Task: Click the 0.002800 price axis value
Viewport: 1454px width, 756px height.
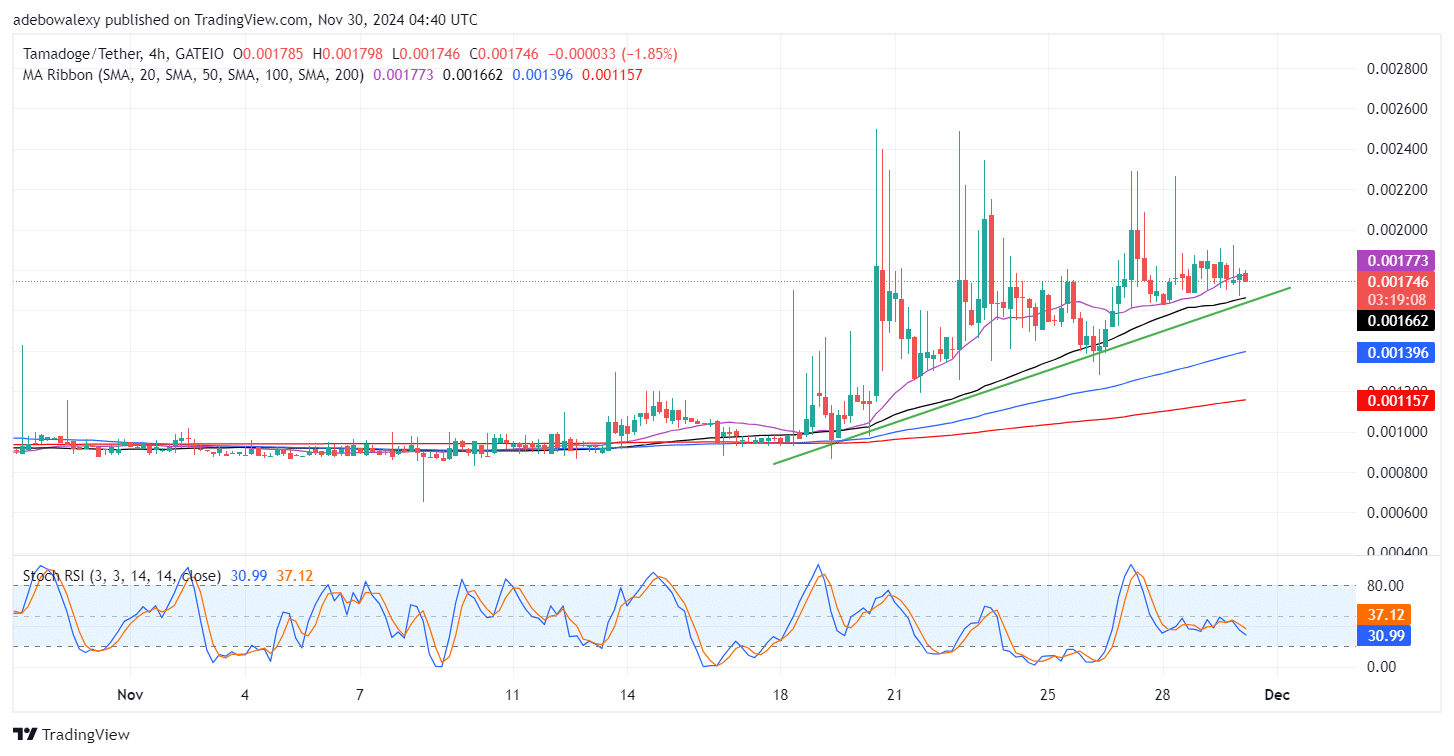Action: point(1396,69)
